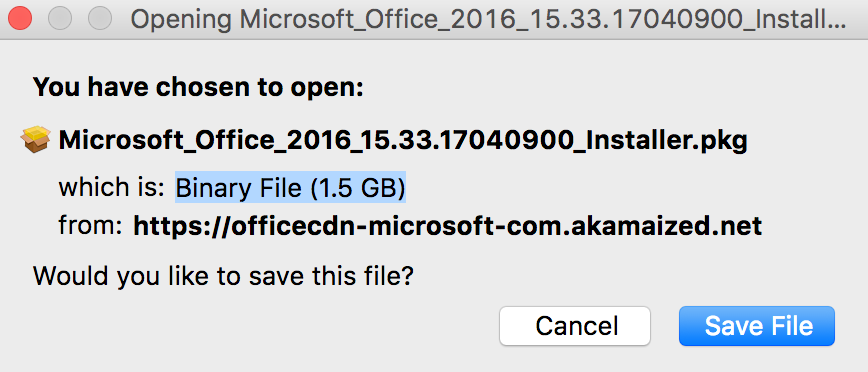
Task: Click the officecdn akamaized.net source URL
Action: click(x=448, y=226)
